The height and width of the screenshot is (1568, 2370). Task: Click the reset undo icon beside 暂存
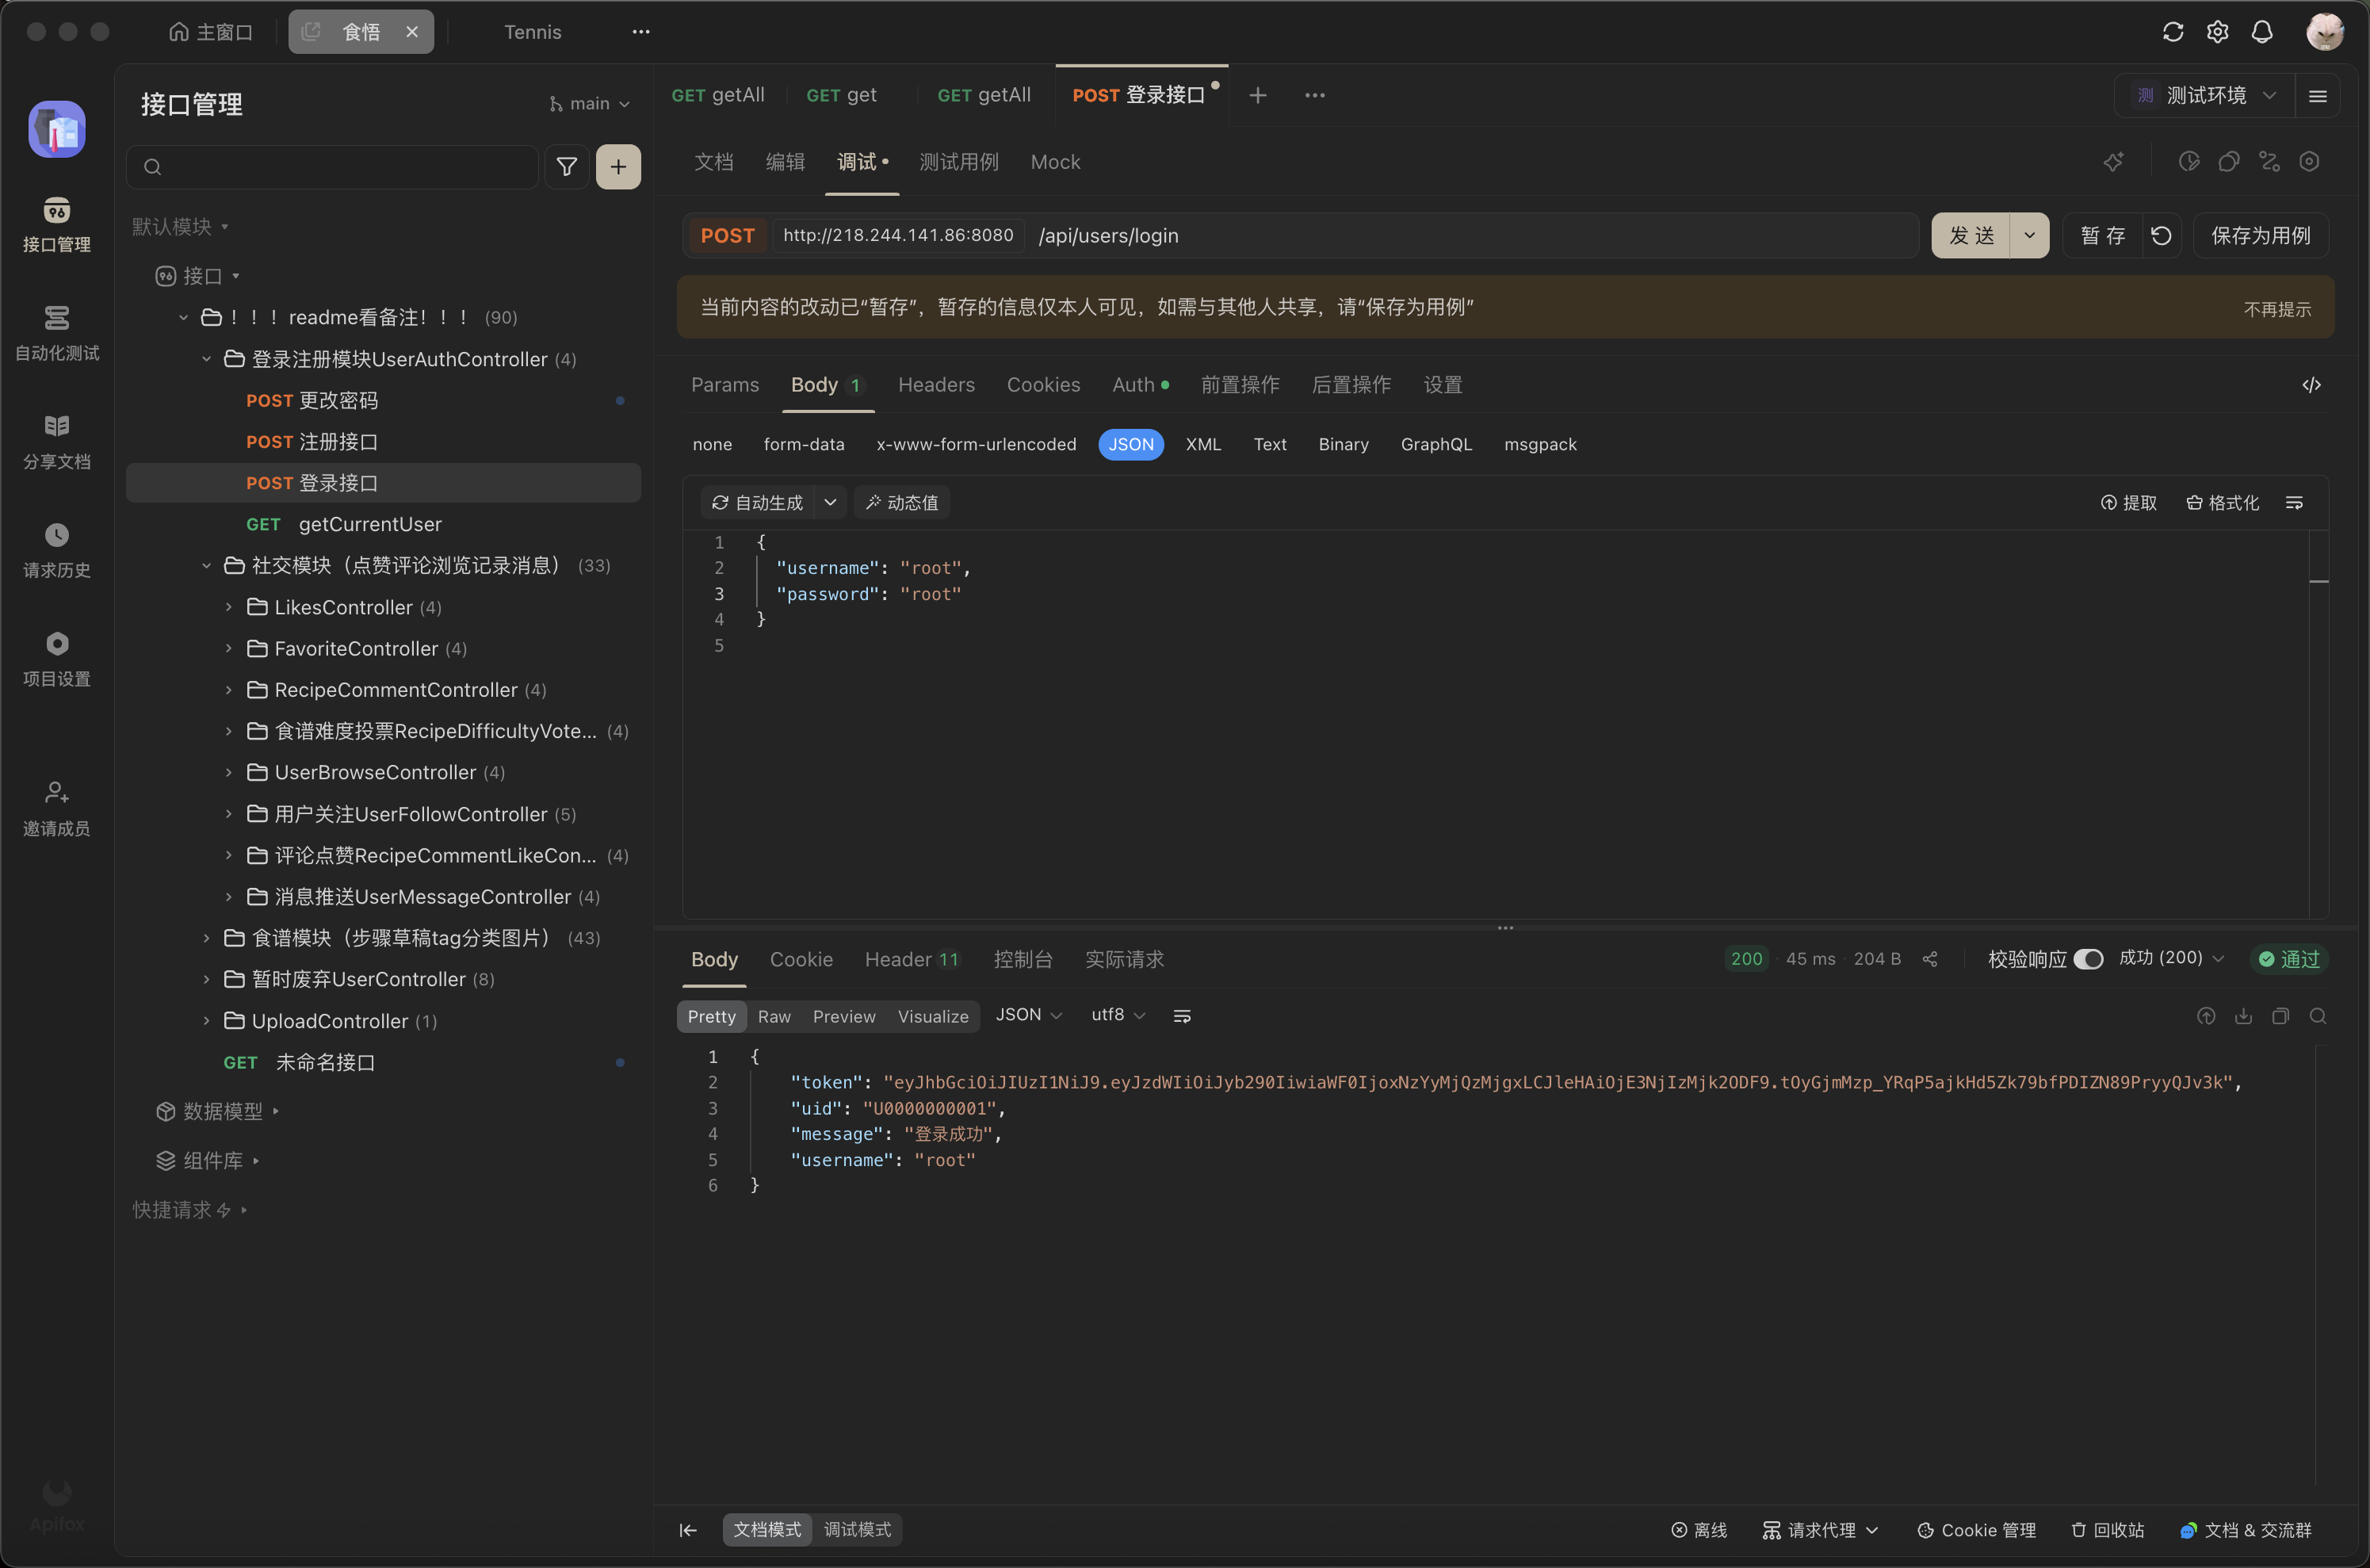tap(2161, 236)
